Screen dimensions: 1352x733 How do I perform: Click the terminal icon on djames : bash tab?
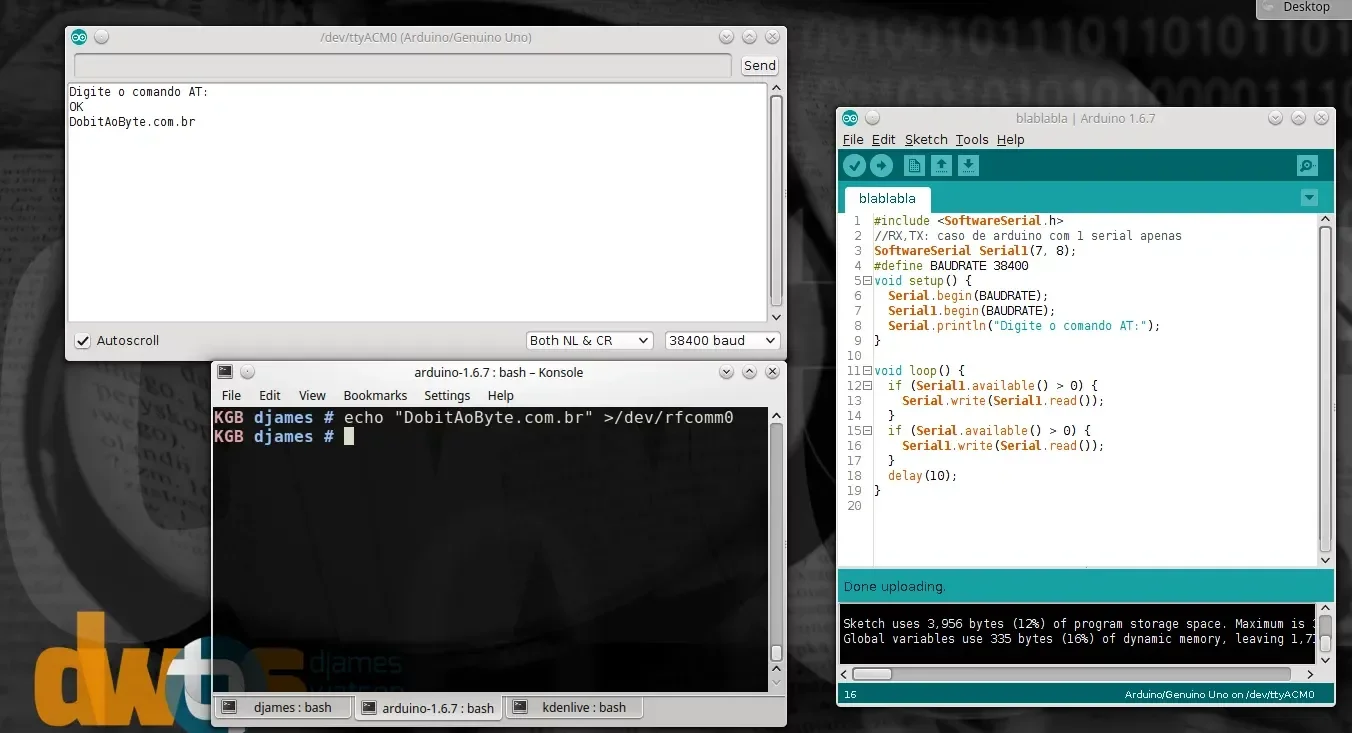[229, 706]
